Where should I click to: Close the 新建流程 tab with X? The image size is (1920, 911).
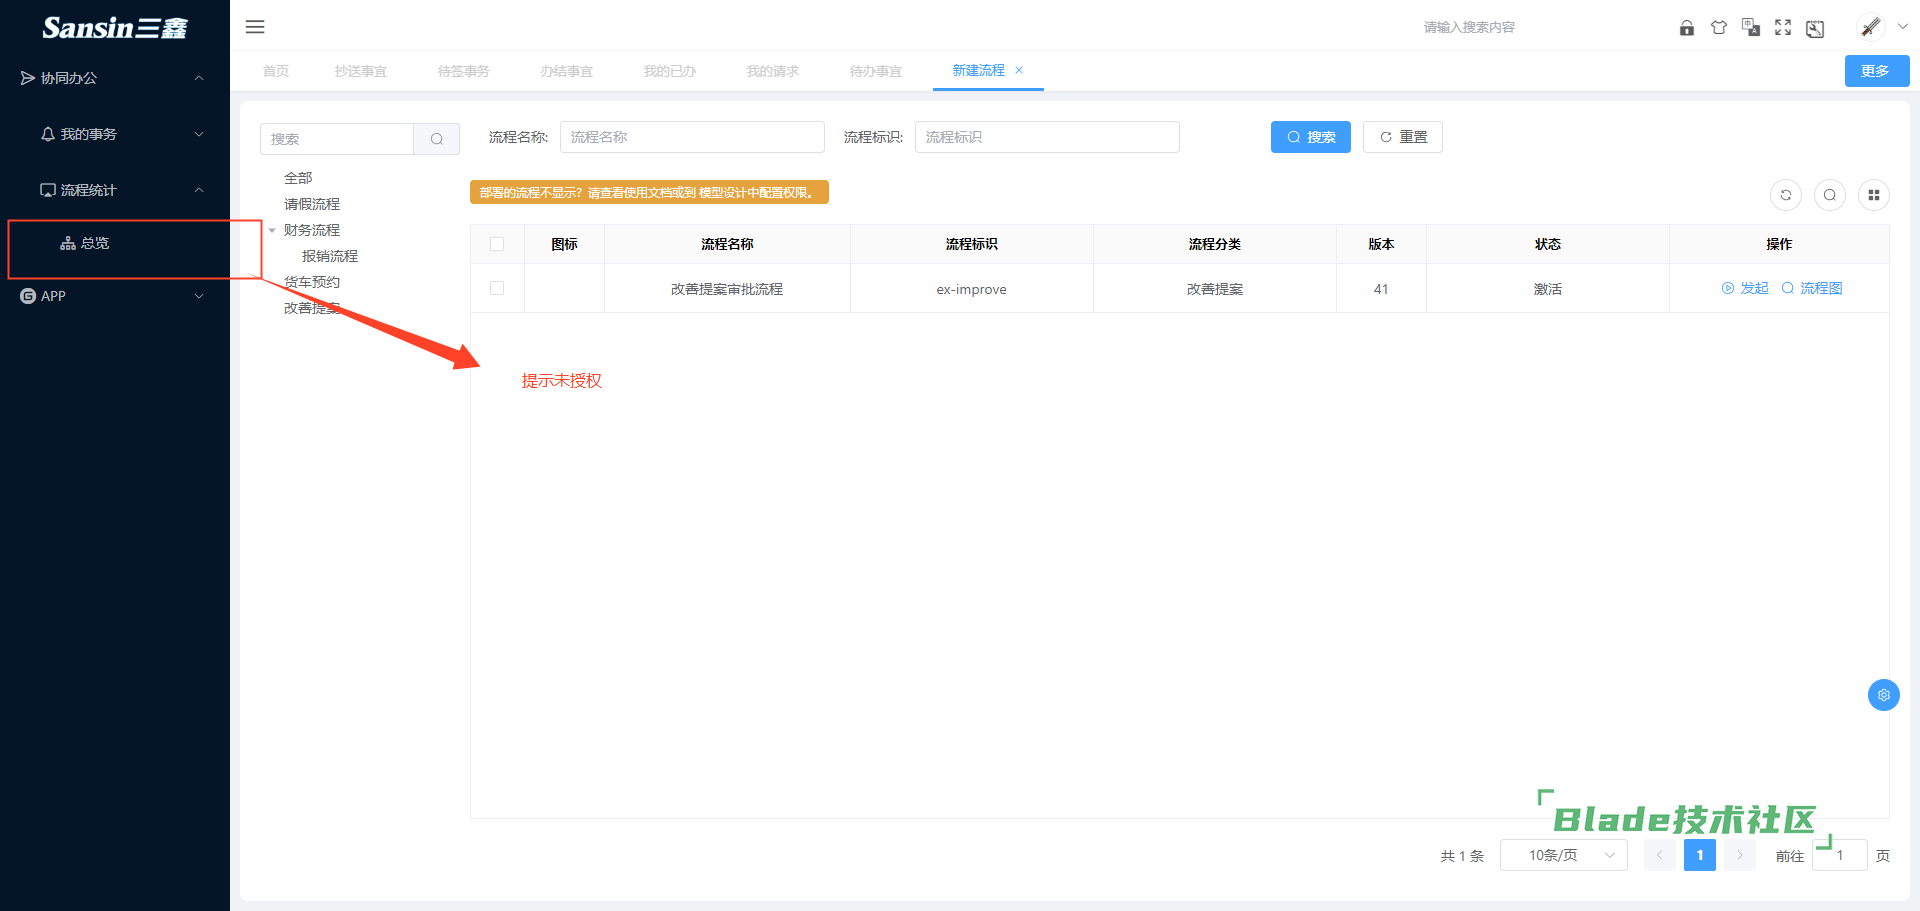(1019, 70)
